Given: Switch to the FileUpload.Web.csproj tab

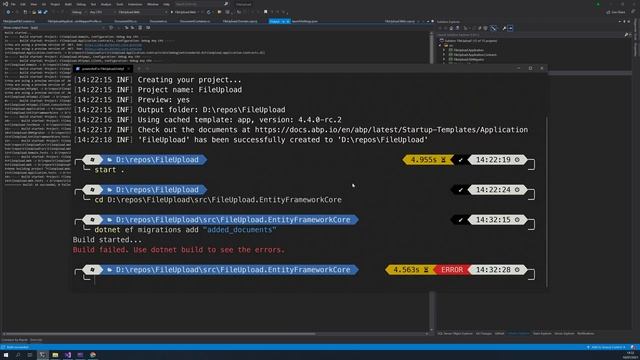Looking at the screenshot, I should pos(399,21).
